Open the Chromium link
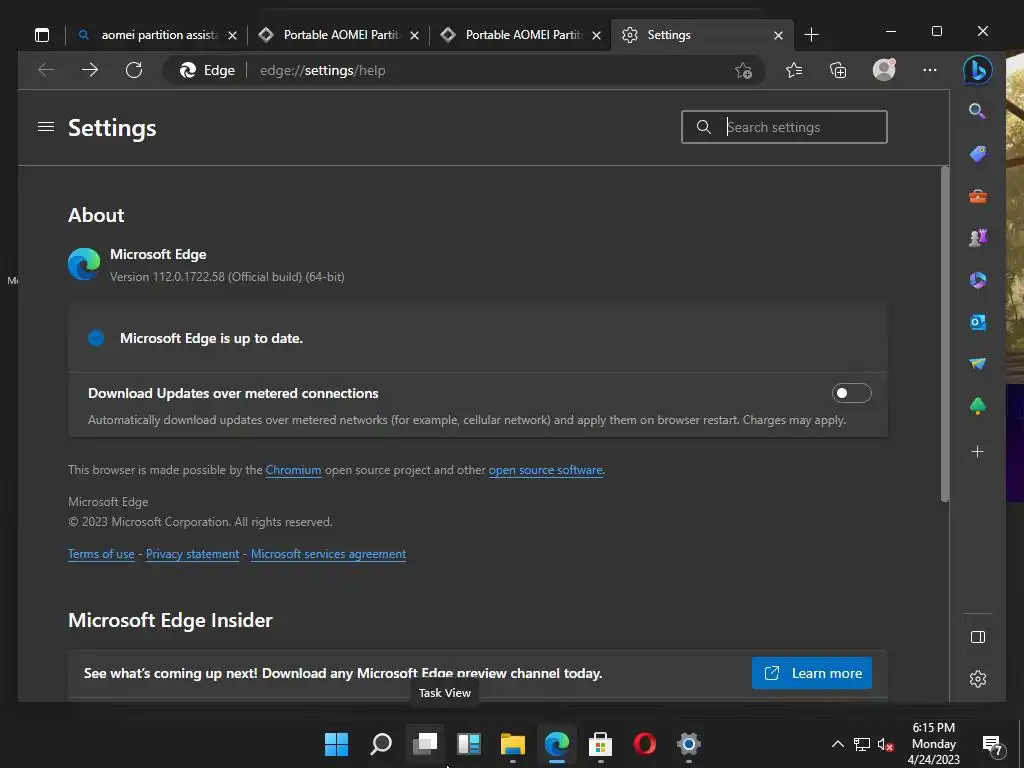 click(x=293, y=470)
